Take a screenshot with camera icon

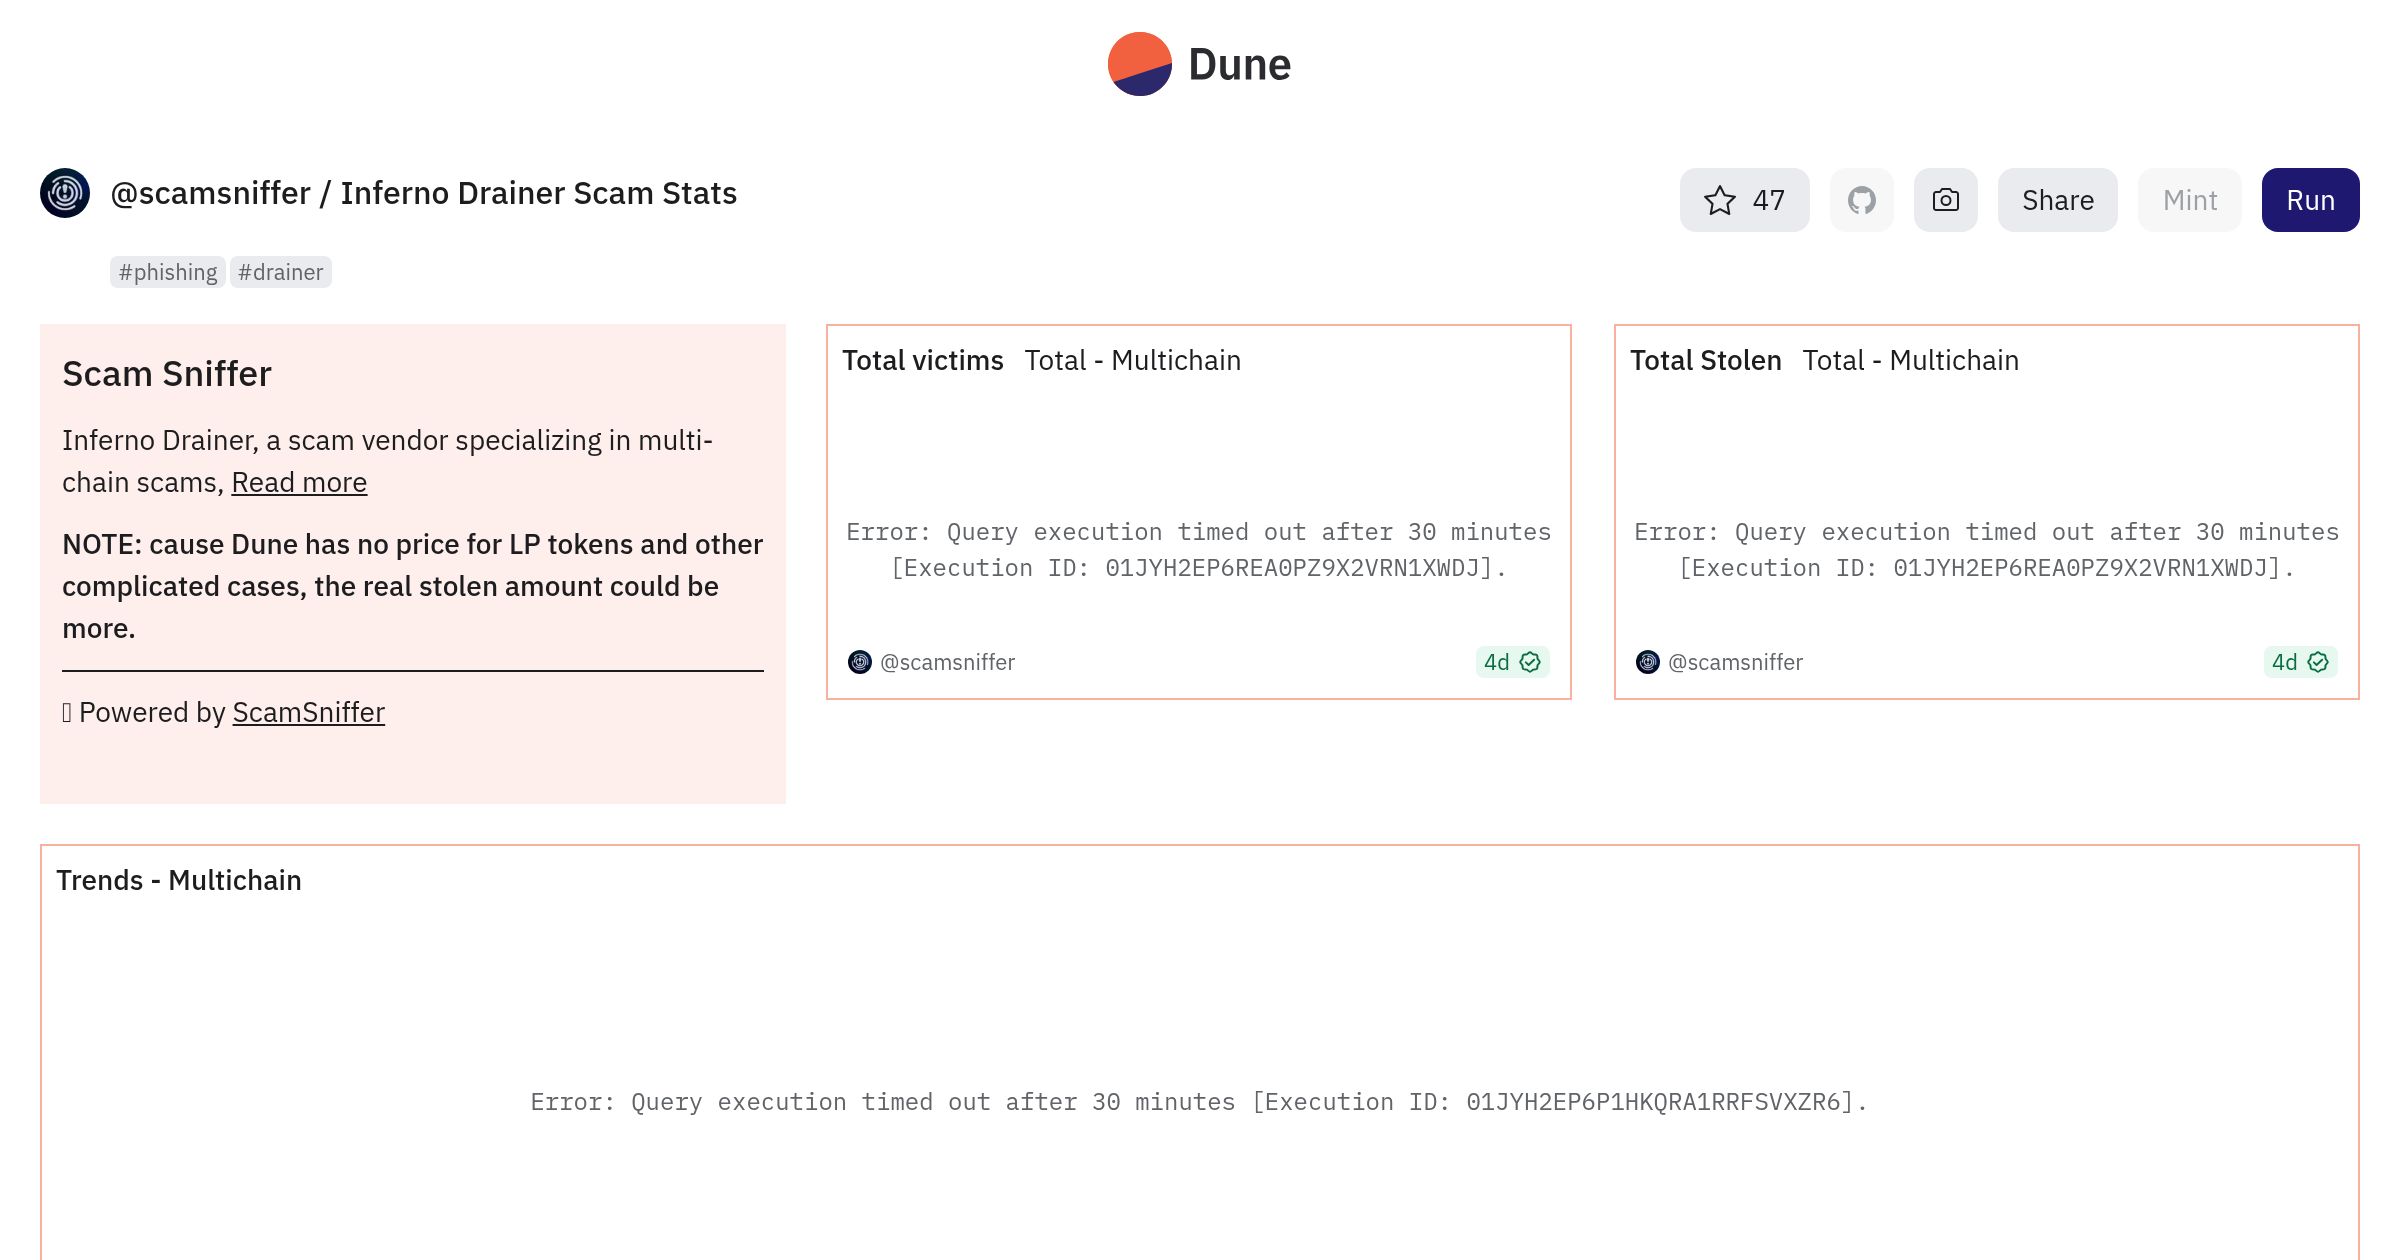click(x=1945, y=200)
